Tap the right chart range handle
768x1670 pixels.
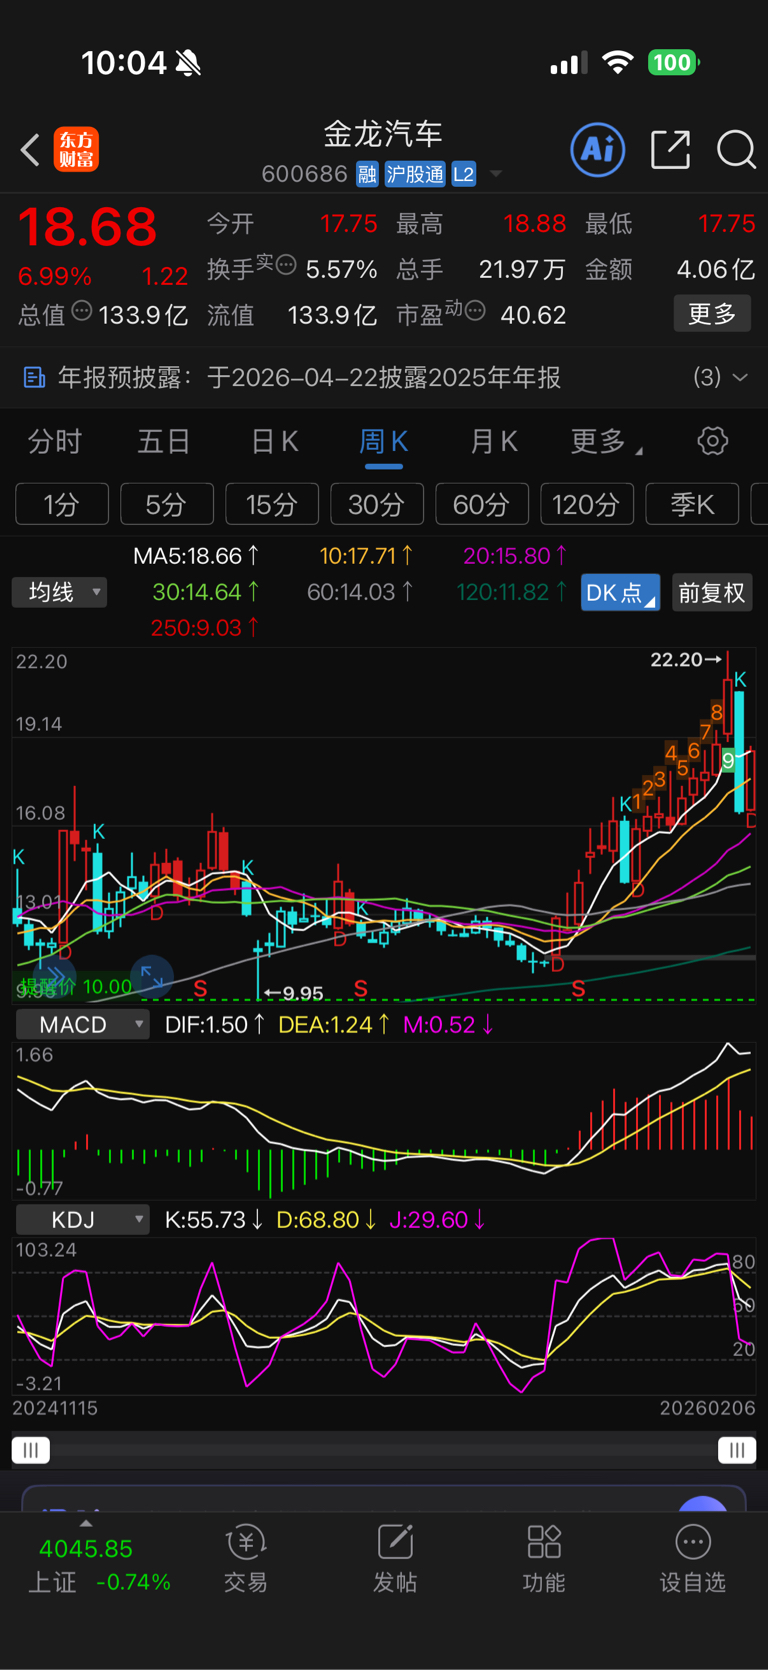[737, 1450]
